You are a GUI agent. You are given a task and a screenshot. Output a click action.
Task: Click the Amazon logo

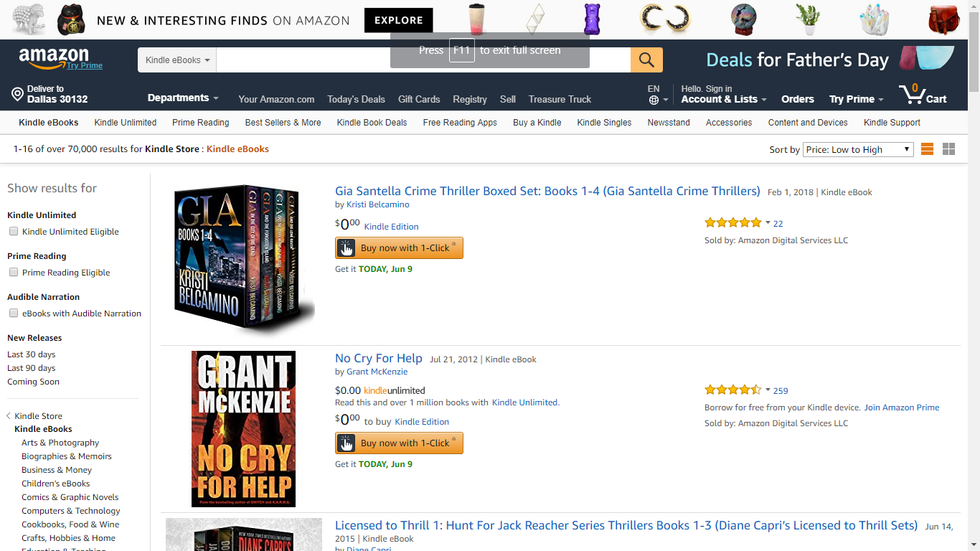[54, 58]
